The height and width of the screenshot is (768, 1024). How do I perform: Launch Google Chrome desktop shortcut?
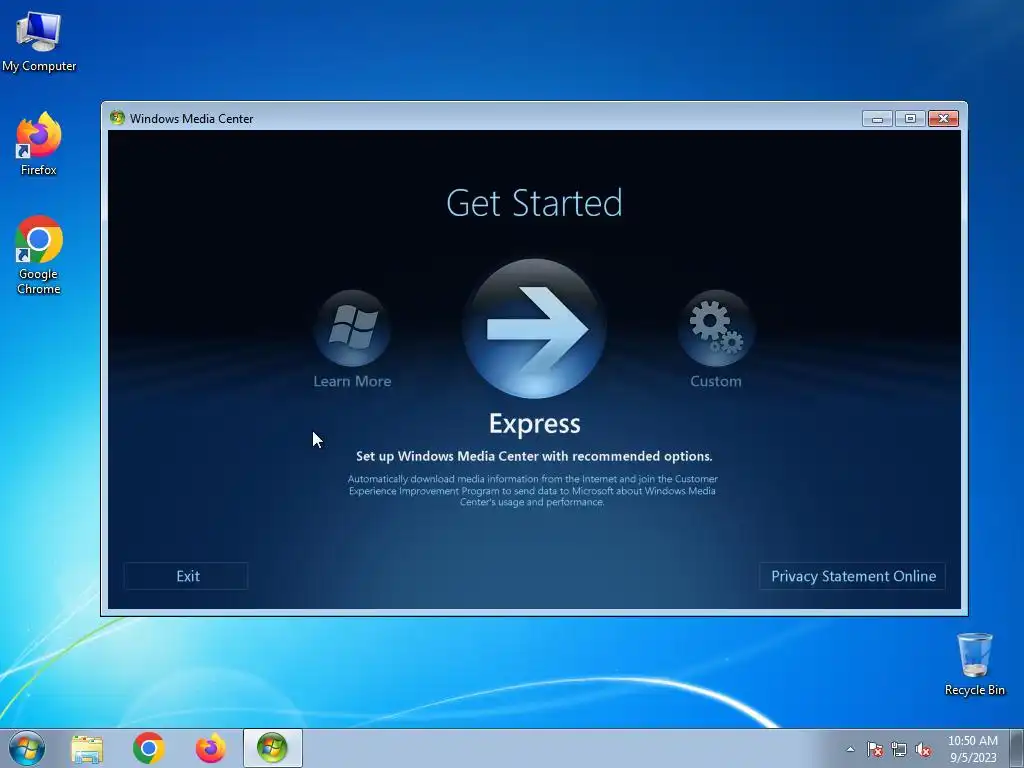39,255
